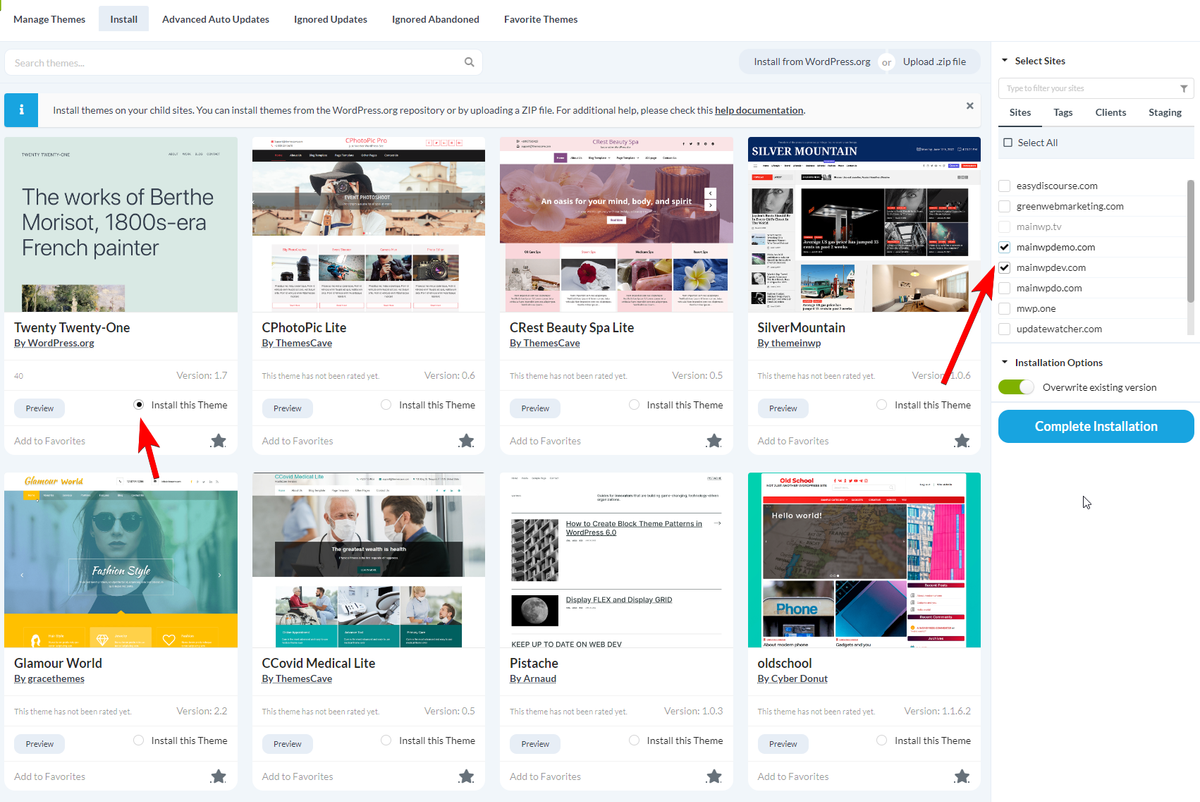Click the blue info icon on the notice
Viewport: 1200px width, 802px height.
tap(20, 110)
